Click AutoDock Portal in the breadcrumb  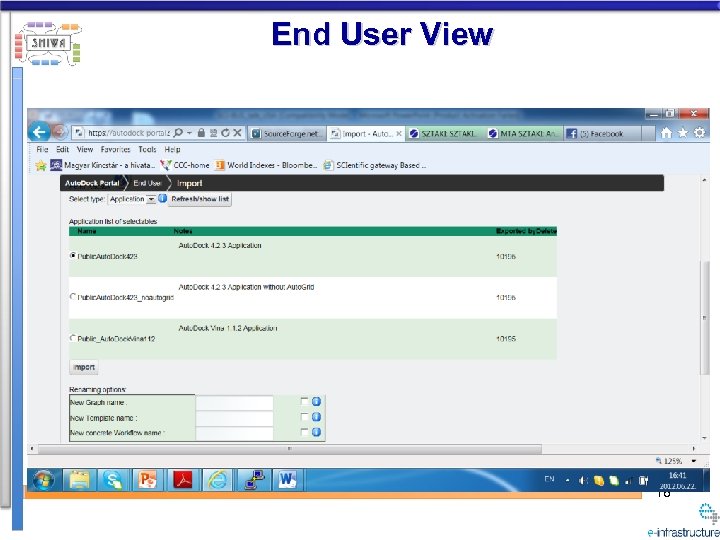[x=92, y=183]
